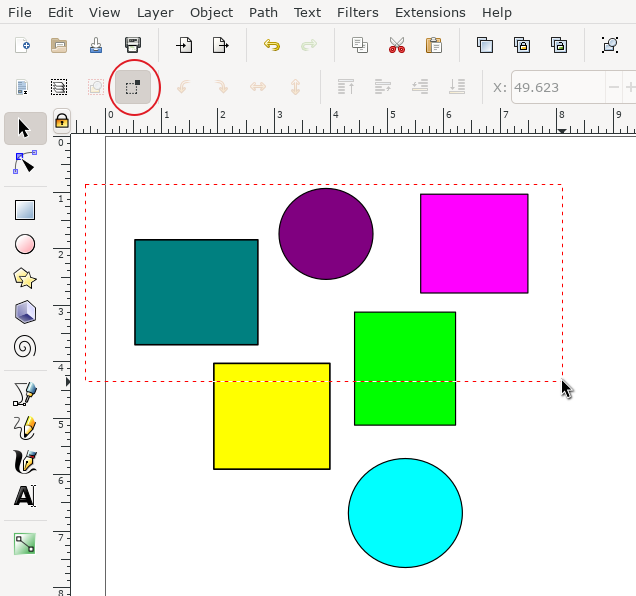Print the document
636x596 pixels.
[x=133, y=45]
